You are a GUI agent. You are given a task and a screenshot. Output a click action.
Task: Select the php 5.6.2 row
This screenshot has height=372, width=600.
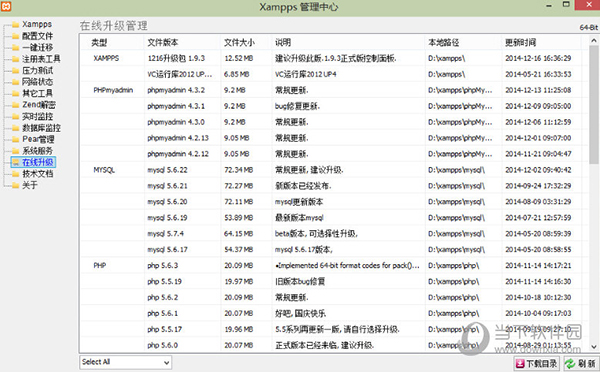pos(335,297)
